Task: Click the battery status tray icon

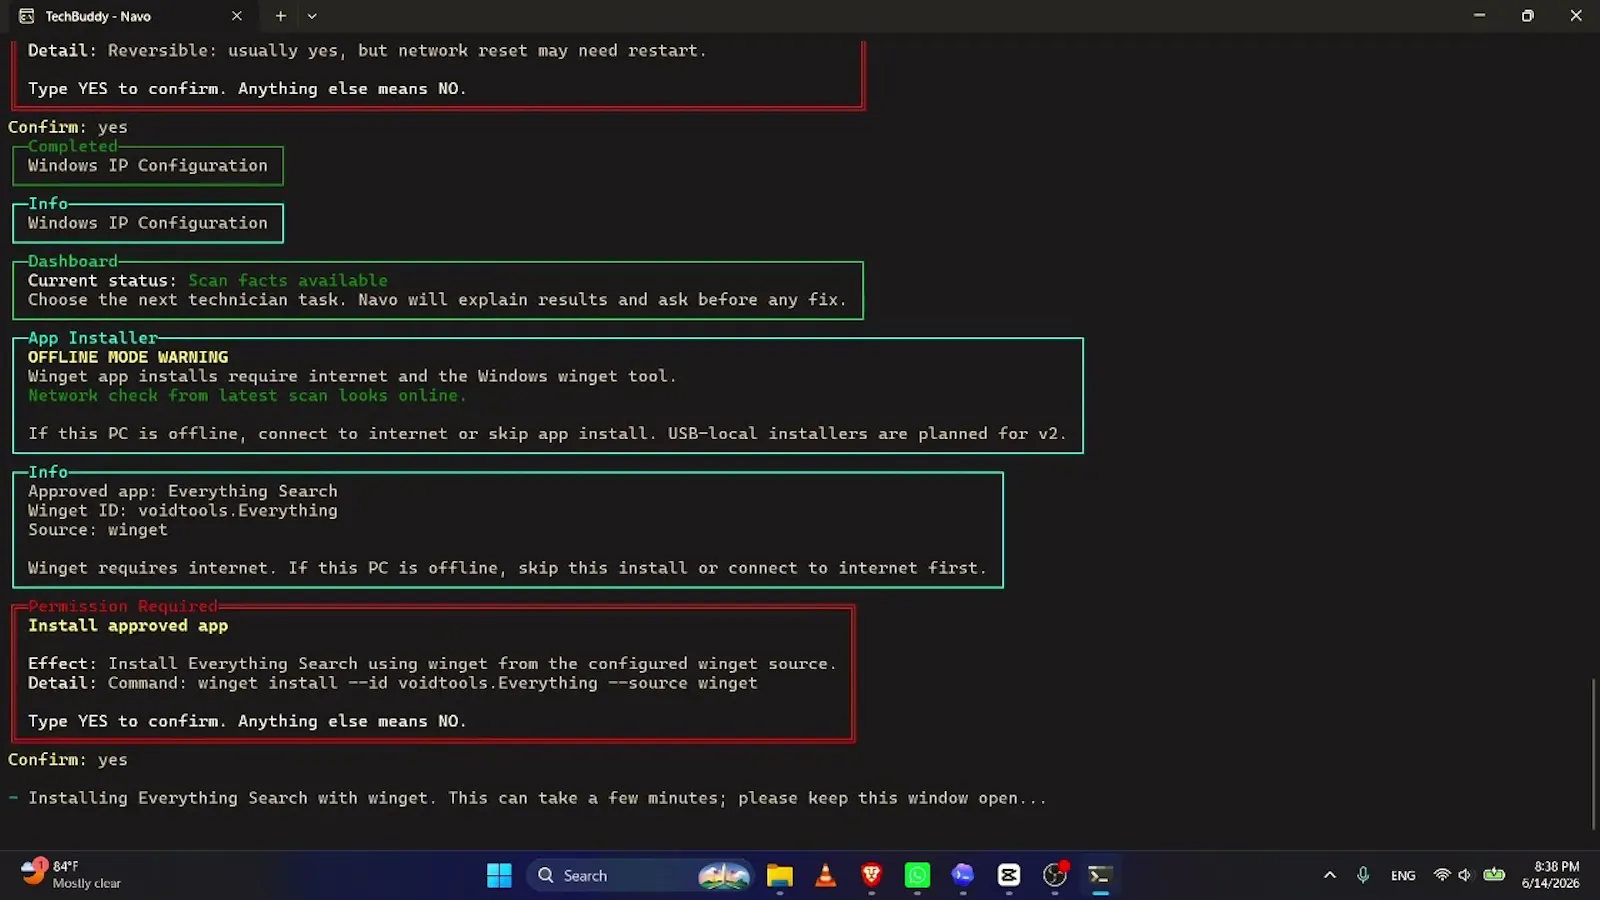Action: click(1494, 875)
